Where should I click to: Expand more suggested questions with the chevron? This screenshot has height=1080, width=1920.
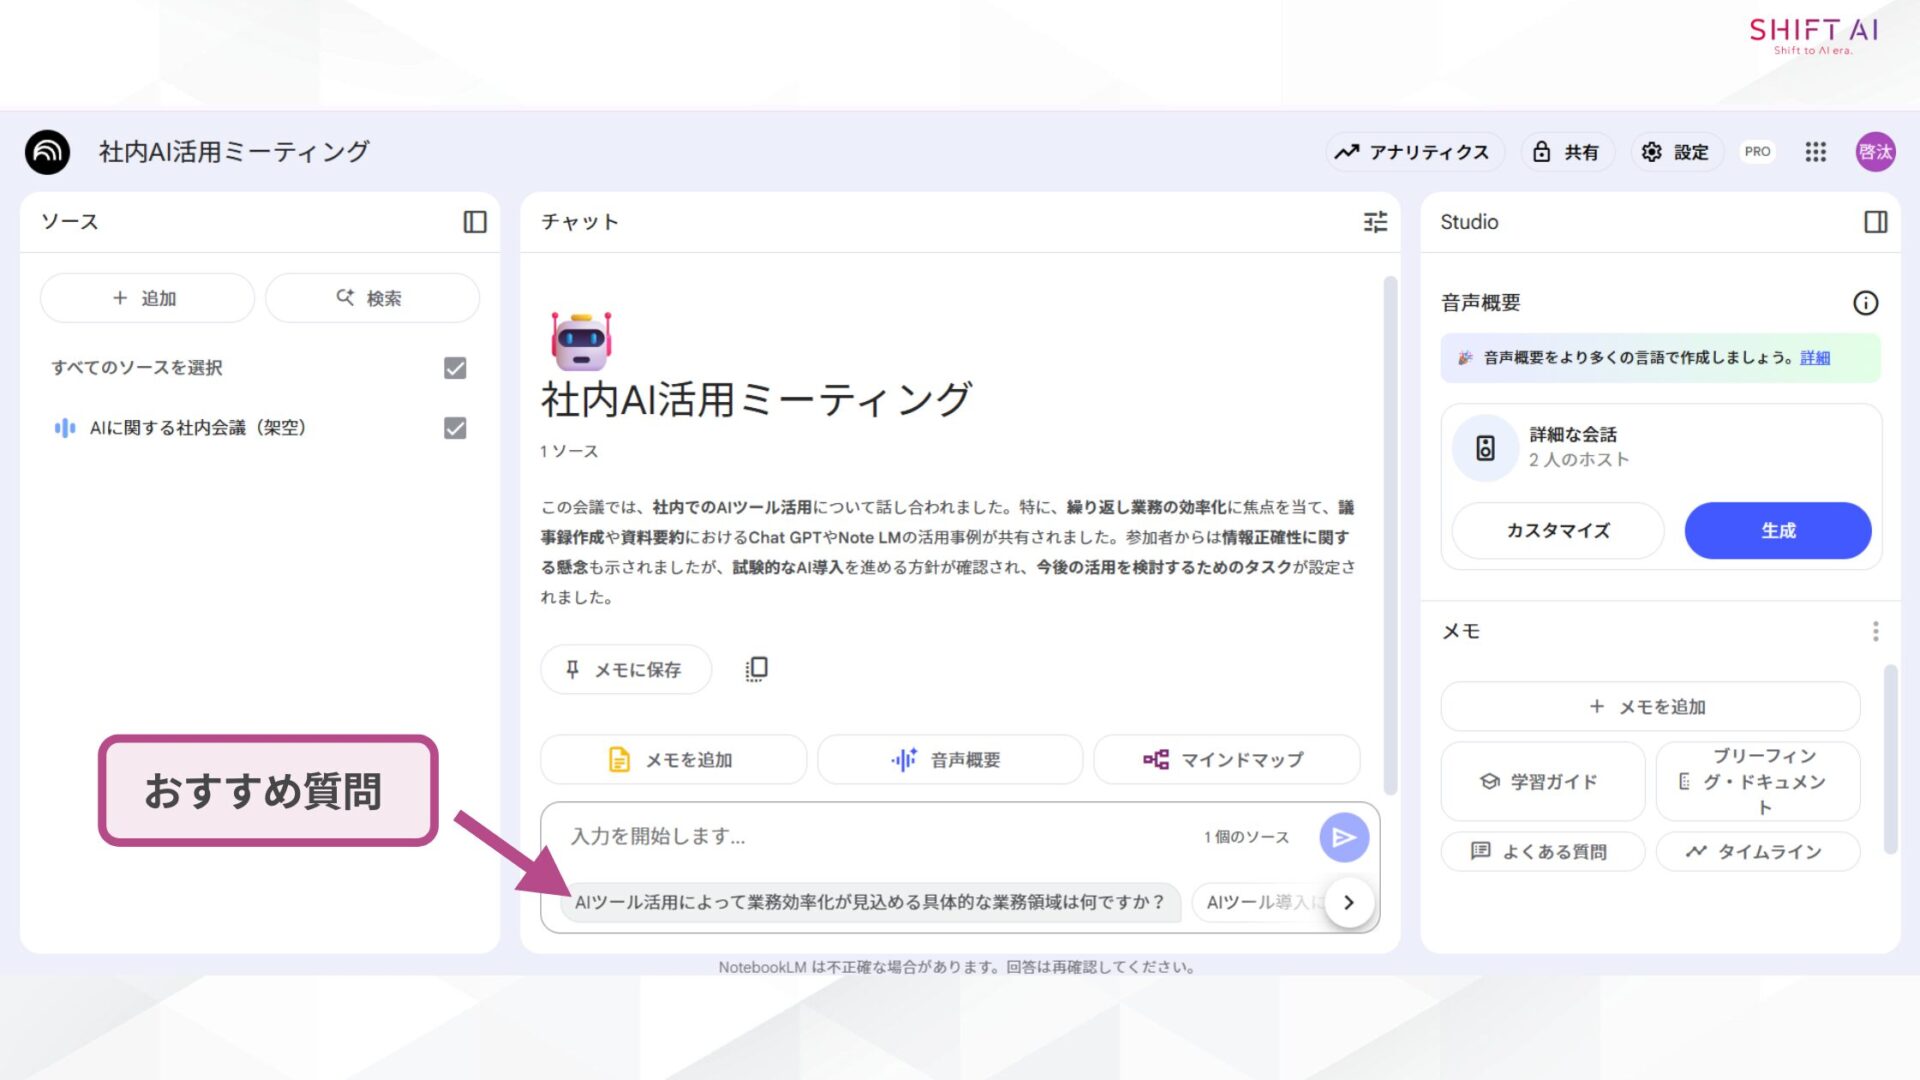tap(1348, 901)
